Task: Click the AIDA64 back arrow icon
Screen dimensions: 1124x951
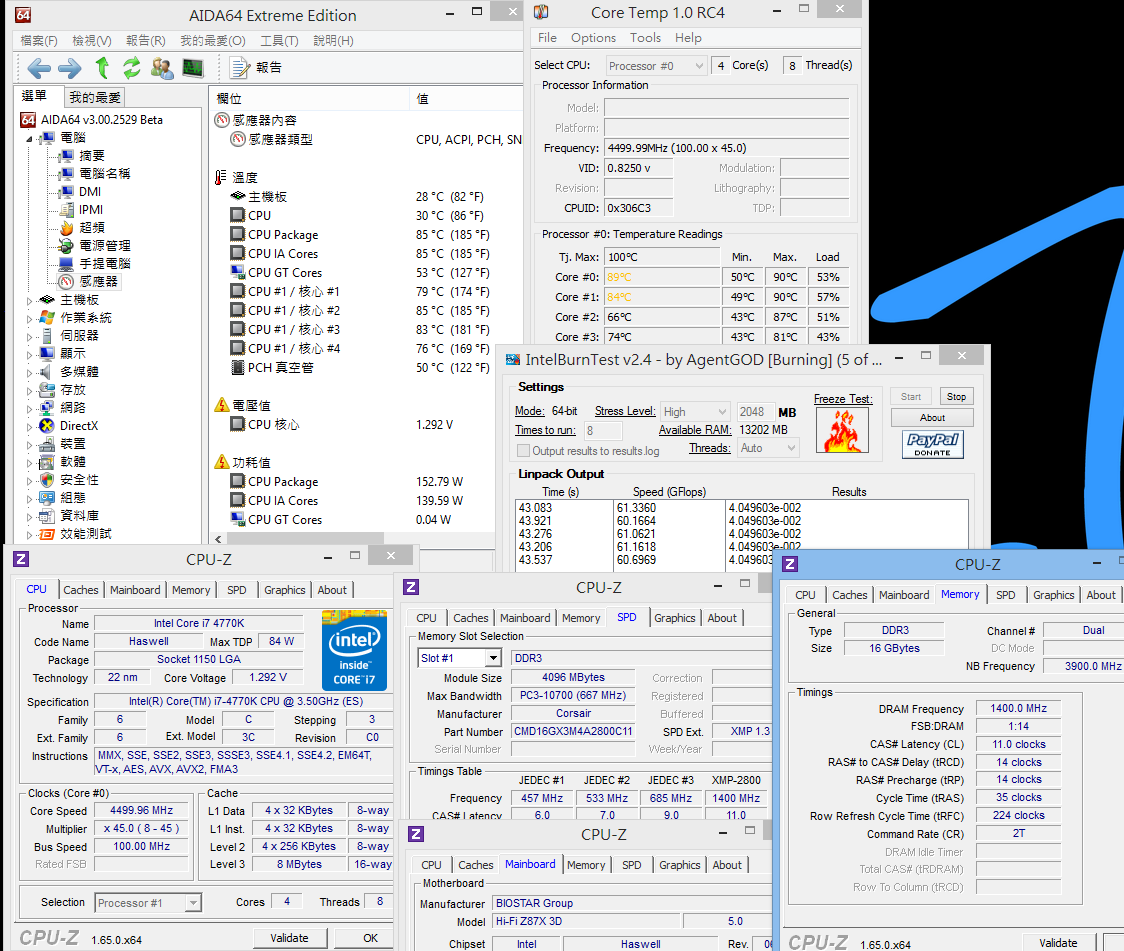Action: (x=39, y=68)
